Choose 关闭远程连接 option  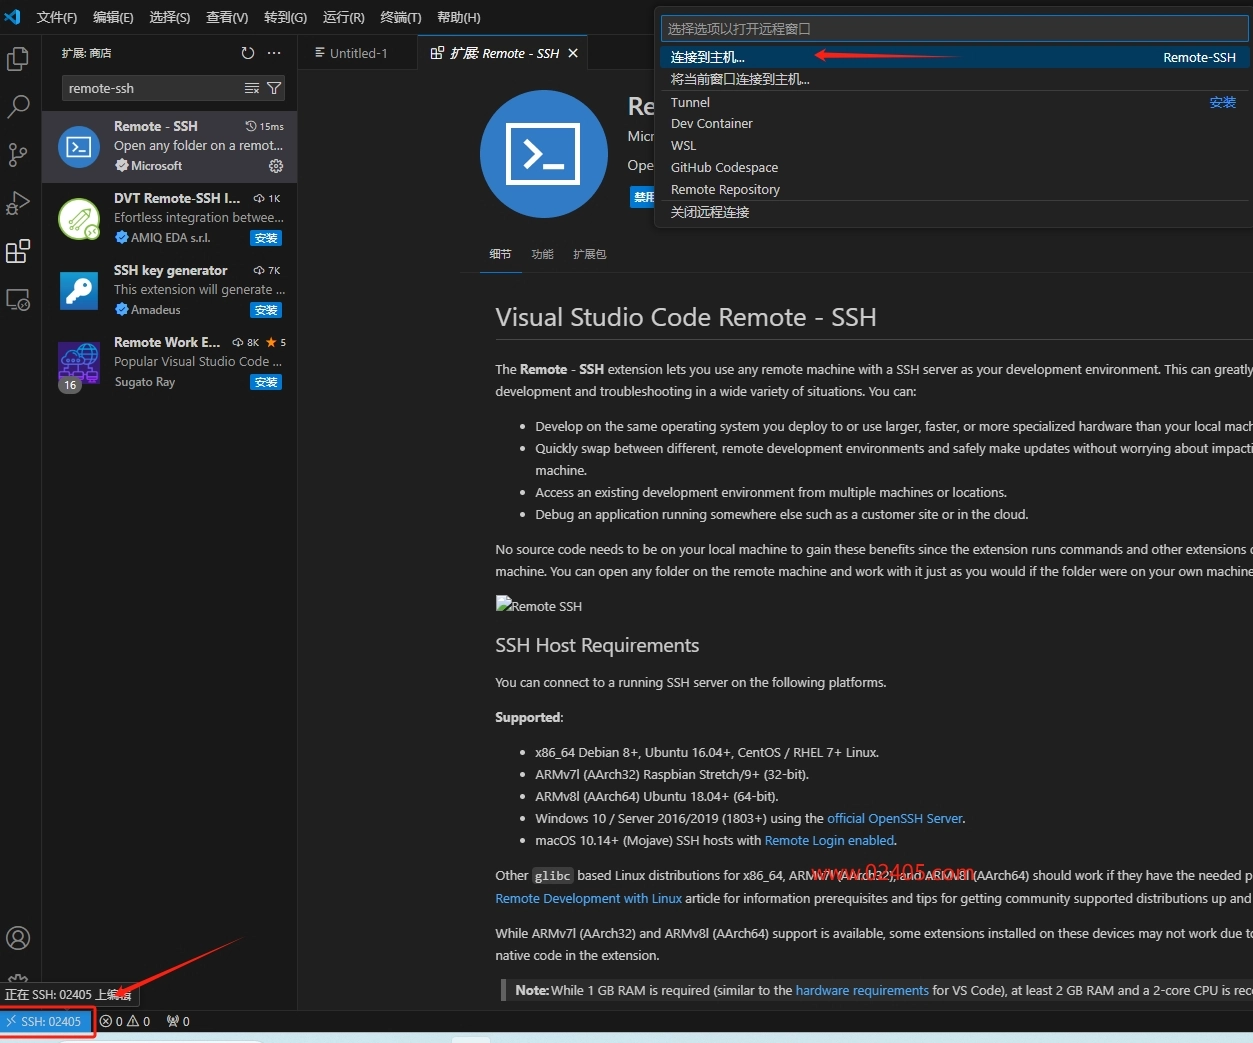point(953,212)
